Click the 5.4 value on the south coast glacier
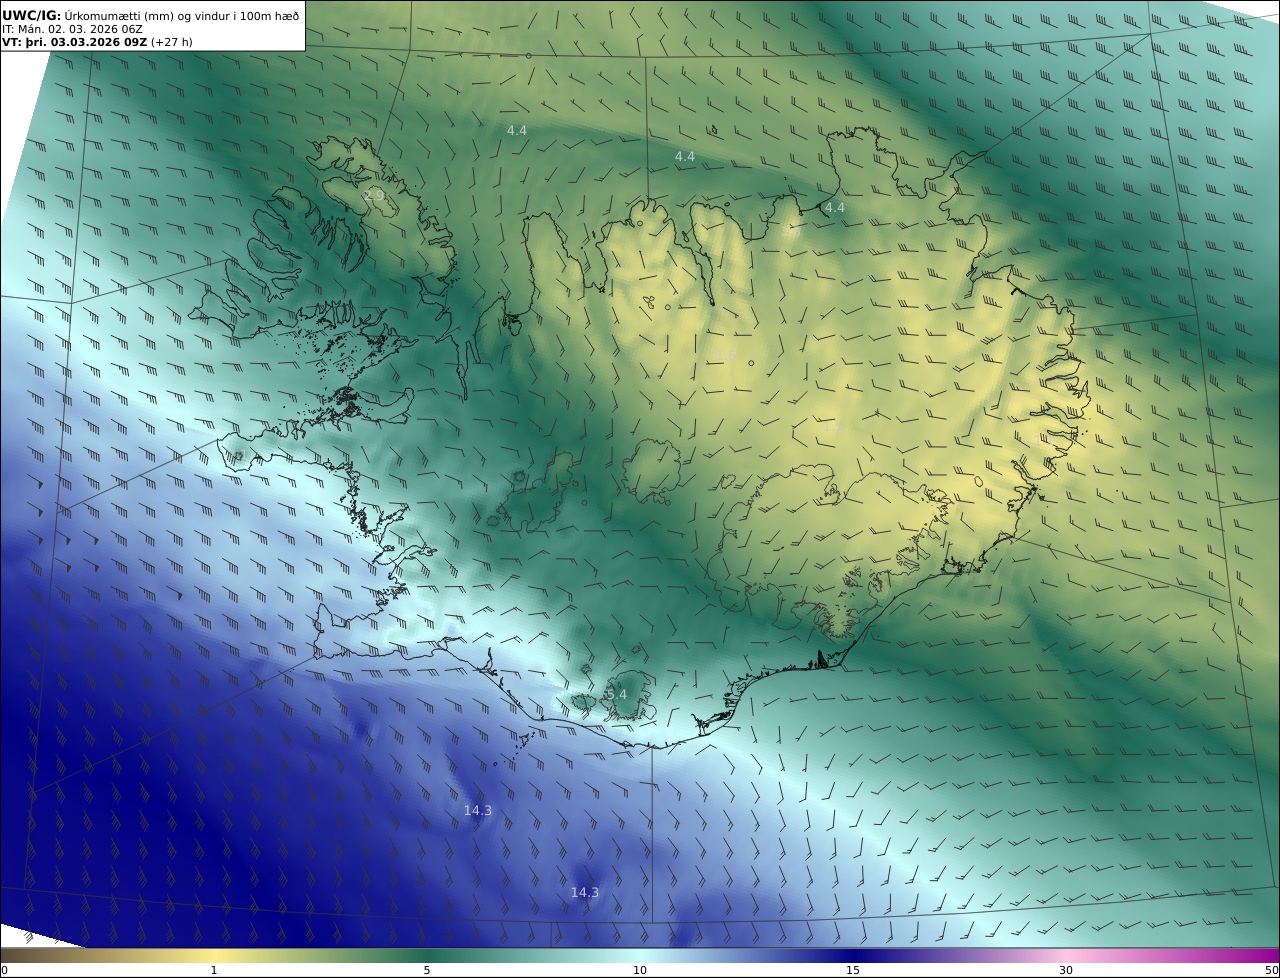The image size is (1280, 978). pos(616,694)
